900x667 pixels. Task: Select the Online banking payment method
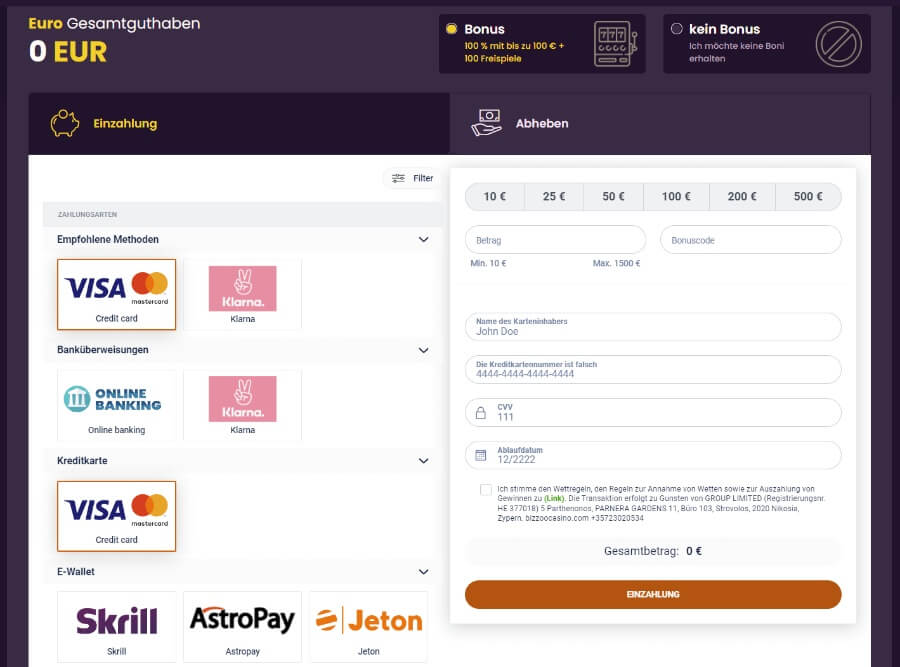coord(117,405)
